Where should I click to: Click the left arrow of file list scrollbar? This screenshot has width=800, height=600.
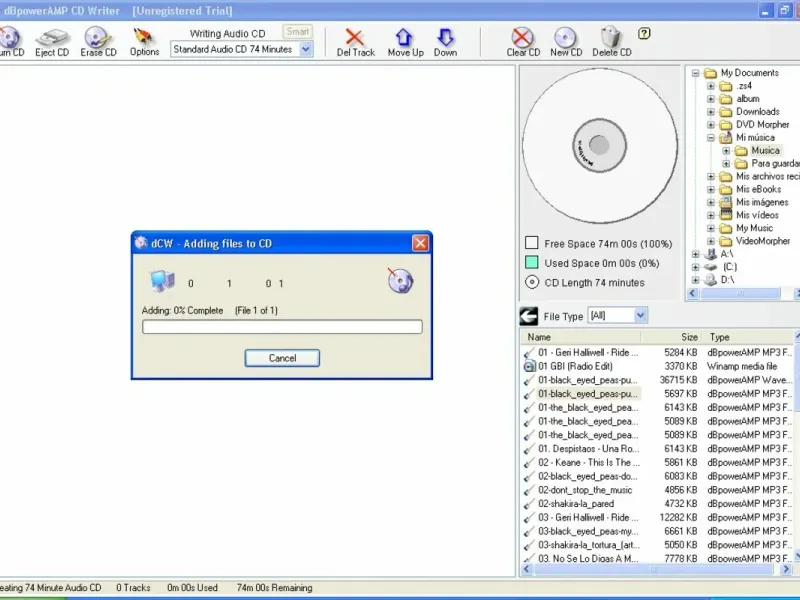[x=527, y=569]
